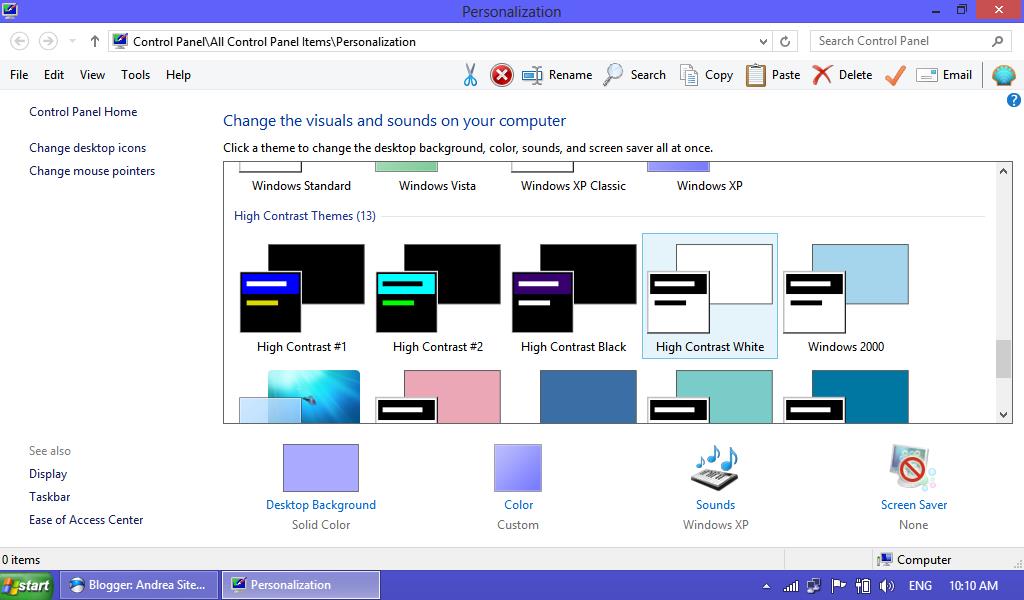Screen dimensions: 1024x600
Task: Select the Windows 2000 theme
Action: pyautogui.click(x=846, y=296)
